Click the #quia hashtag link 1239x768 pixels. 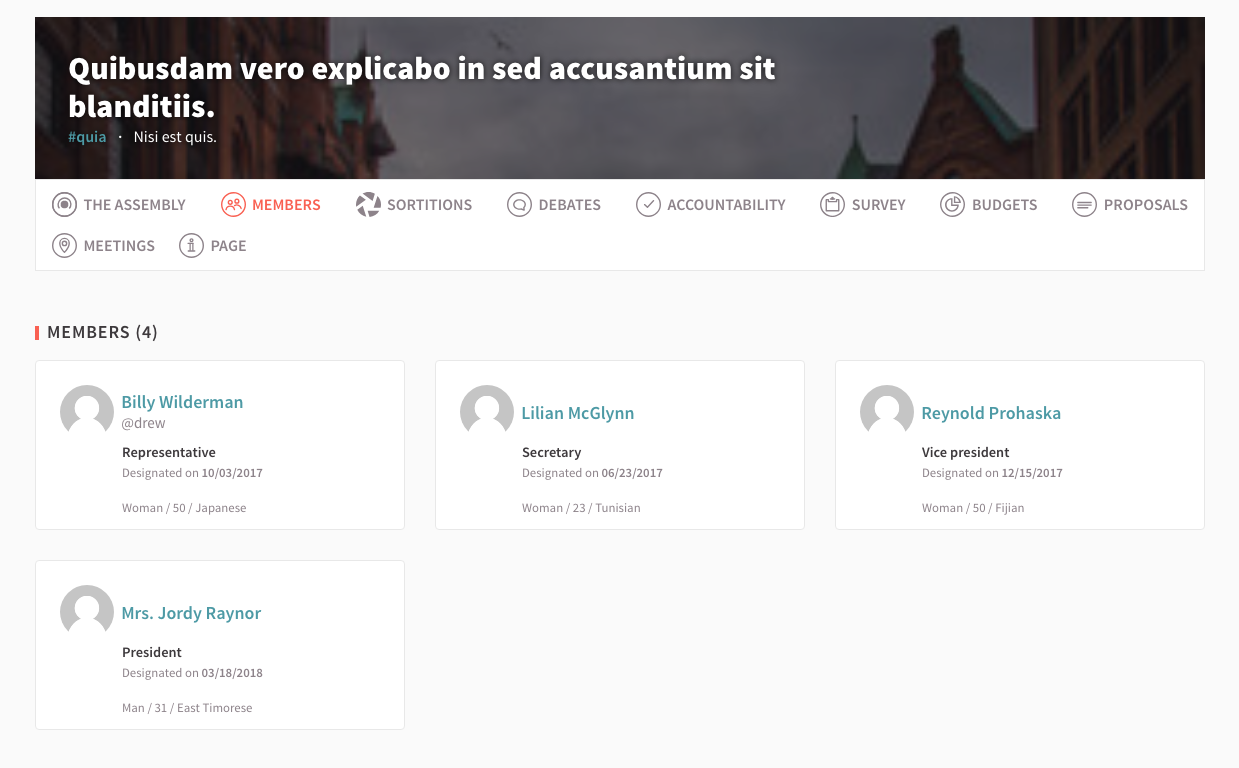click(87, 137)
